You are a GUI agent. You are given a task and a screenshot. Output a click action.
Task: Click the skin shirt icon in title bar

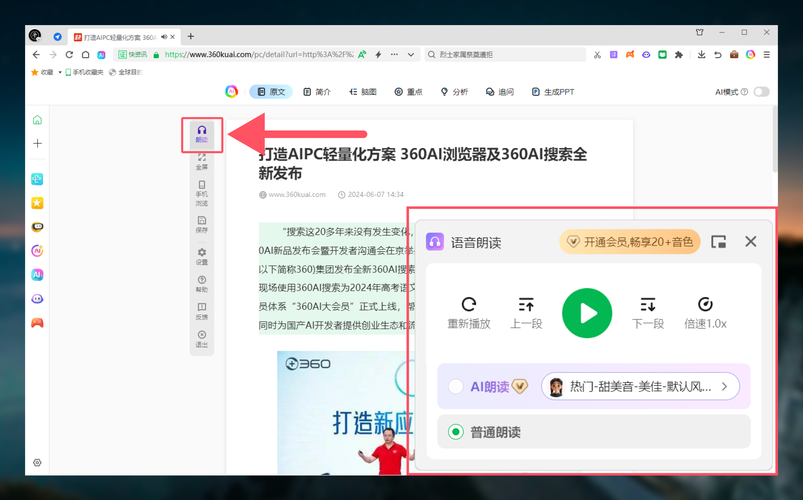point(700,32)
